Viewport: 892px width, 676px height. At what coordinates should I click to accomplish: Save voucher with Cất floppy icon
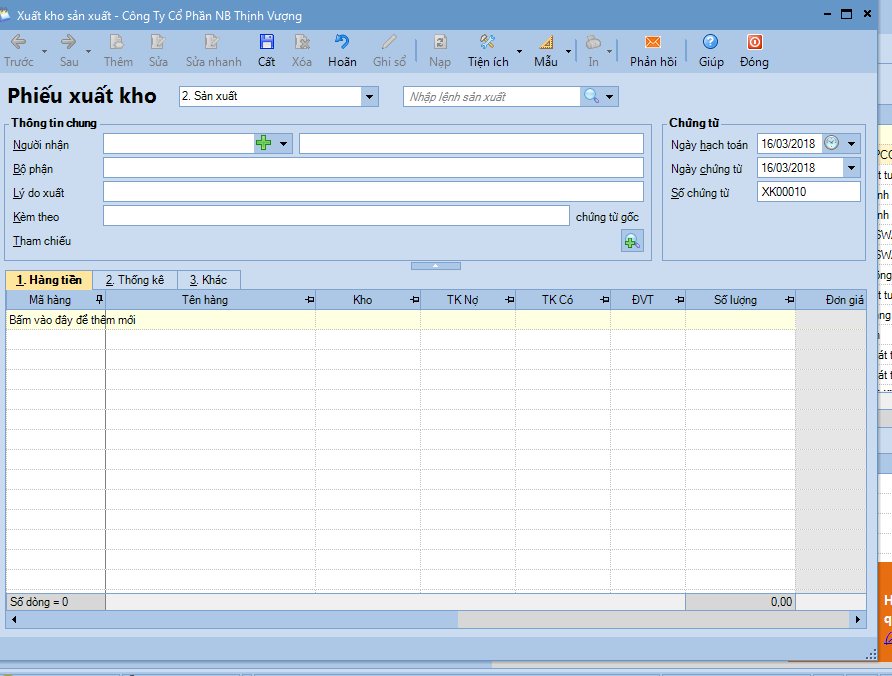point(266,42)
